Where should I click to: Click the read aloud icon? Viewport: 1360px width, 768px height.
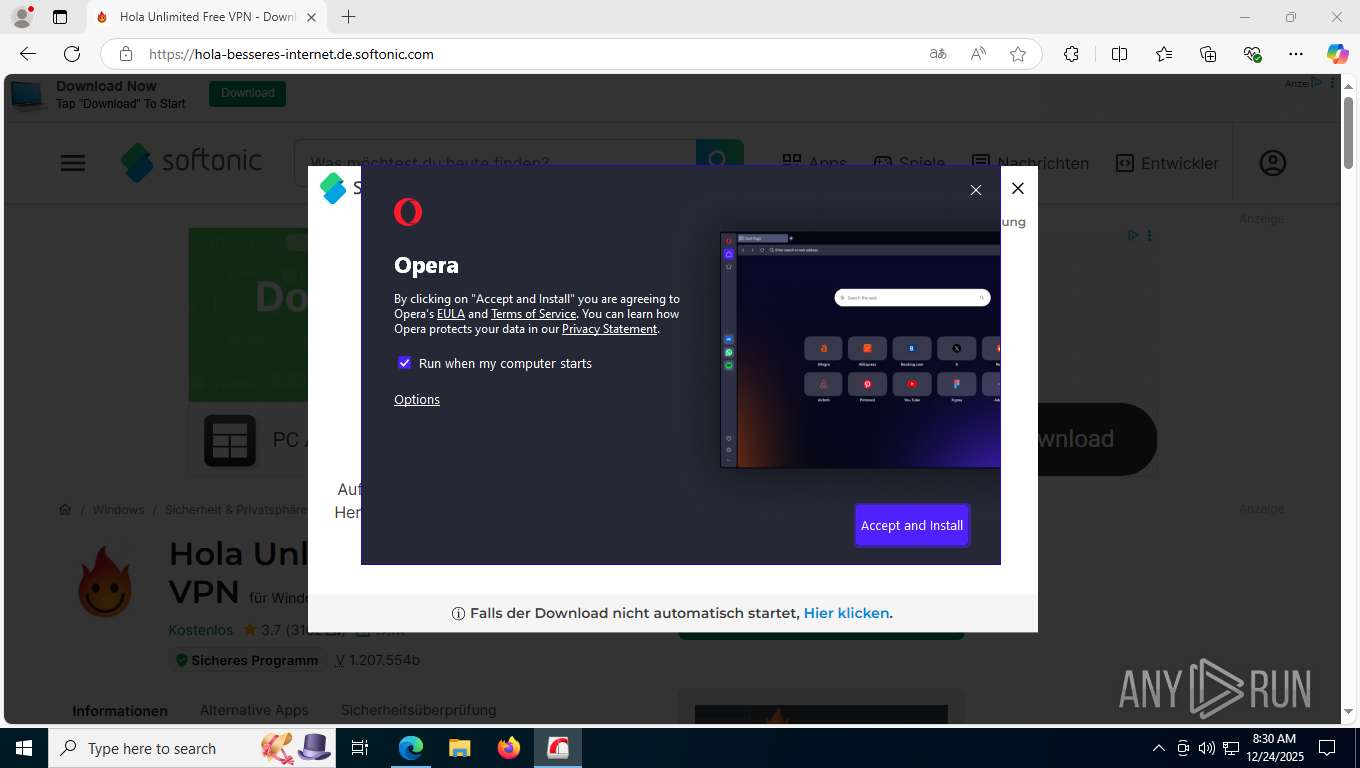[x=978, y=54]
